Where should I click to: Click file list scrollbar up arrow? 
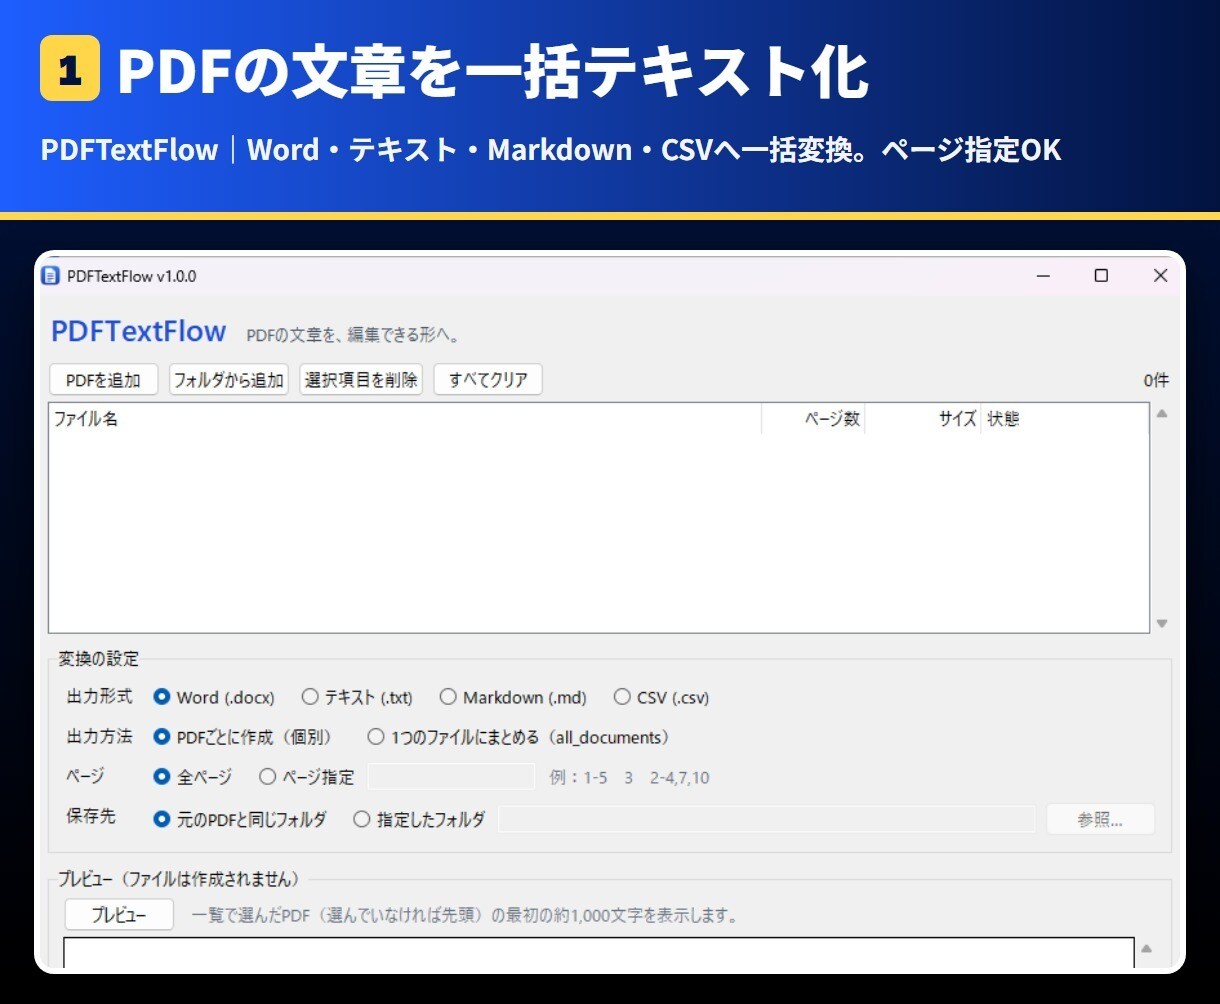pyautogui.click(x=1162, y=413)
